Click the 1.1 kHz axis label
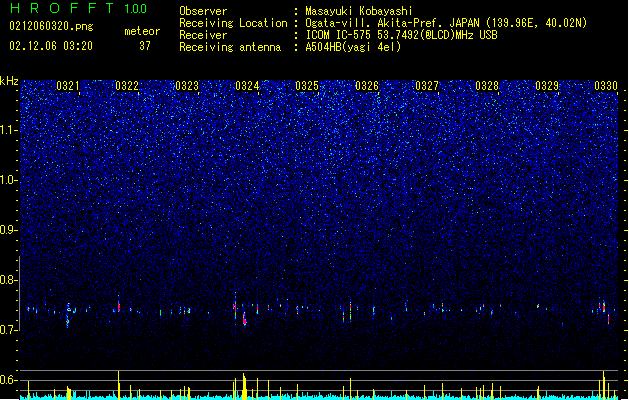This screenshot has width=629, height=400. coord(9,130)
